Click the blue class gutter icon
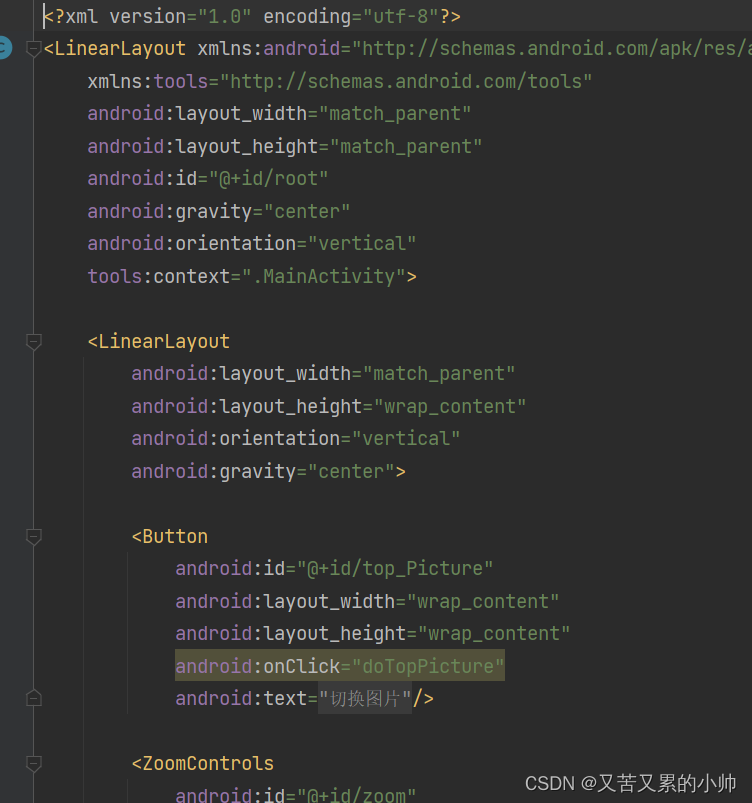The image size is (752, 803). coord(4,48)
